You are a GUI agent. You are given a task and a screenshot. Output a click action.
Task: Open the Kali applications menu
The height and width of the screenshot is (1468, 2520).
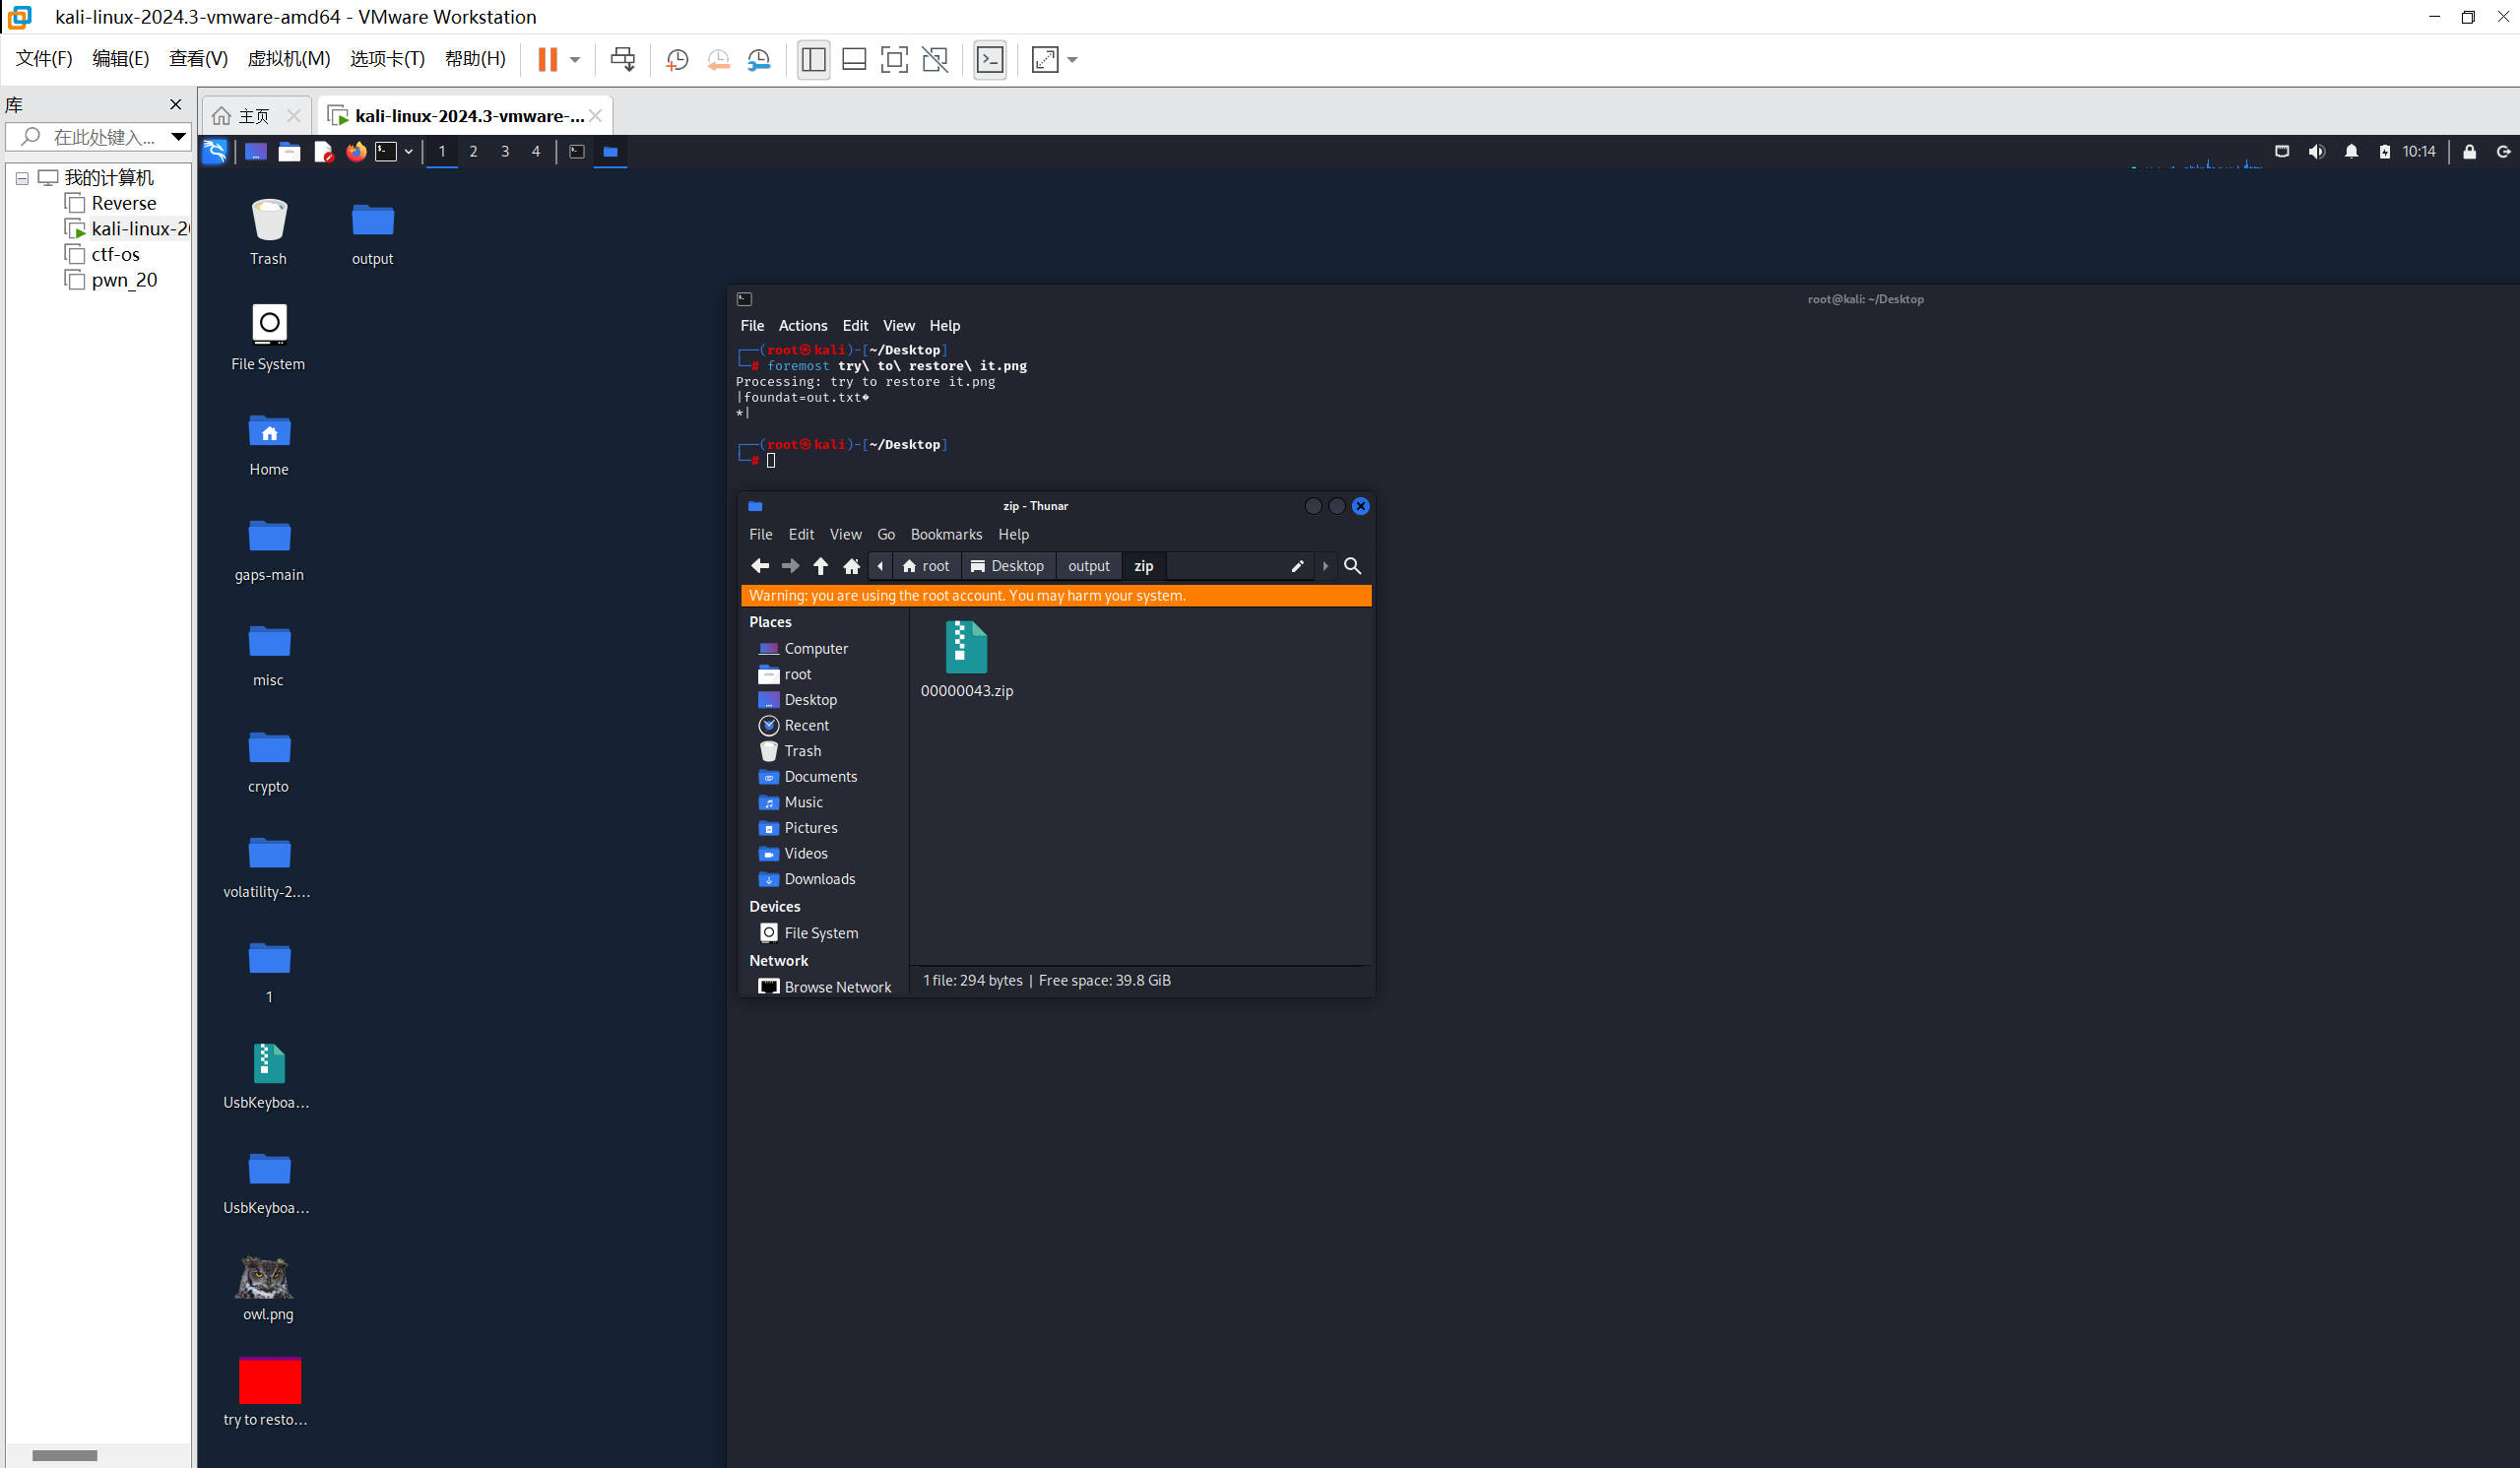tap(215, 151)
